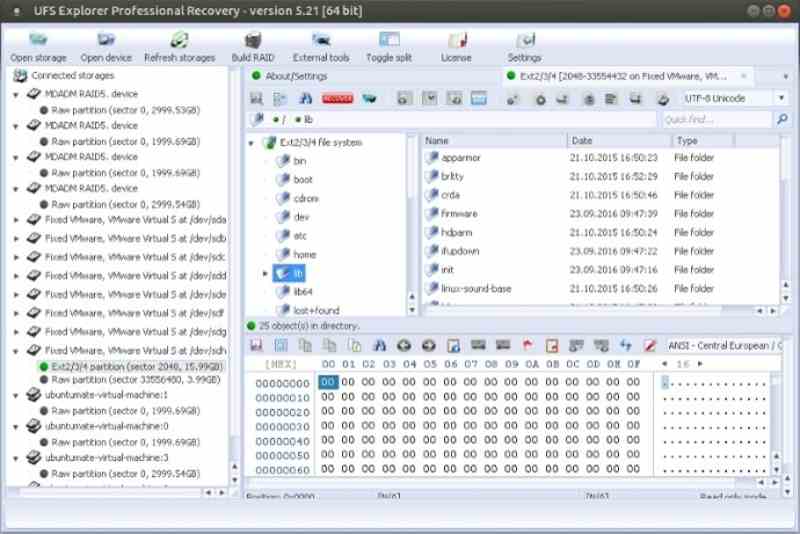Collapse the ubuntumate-virtual-machine:1 storage node
This screenshot has height=534, width=800.
coord(16,395)
